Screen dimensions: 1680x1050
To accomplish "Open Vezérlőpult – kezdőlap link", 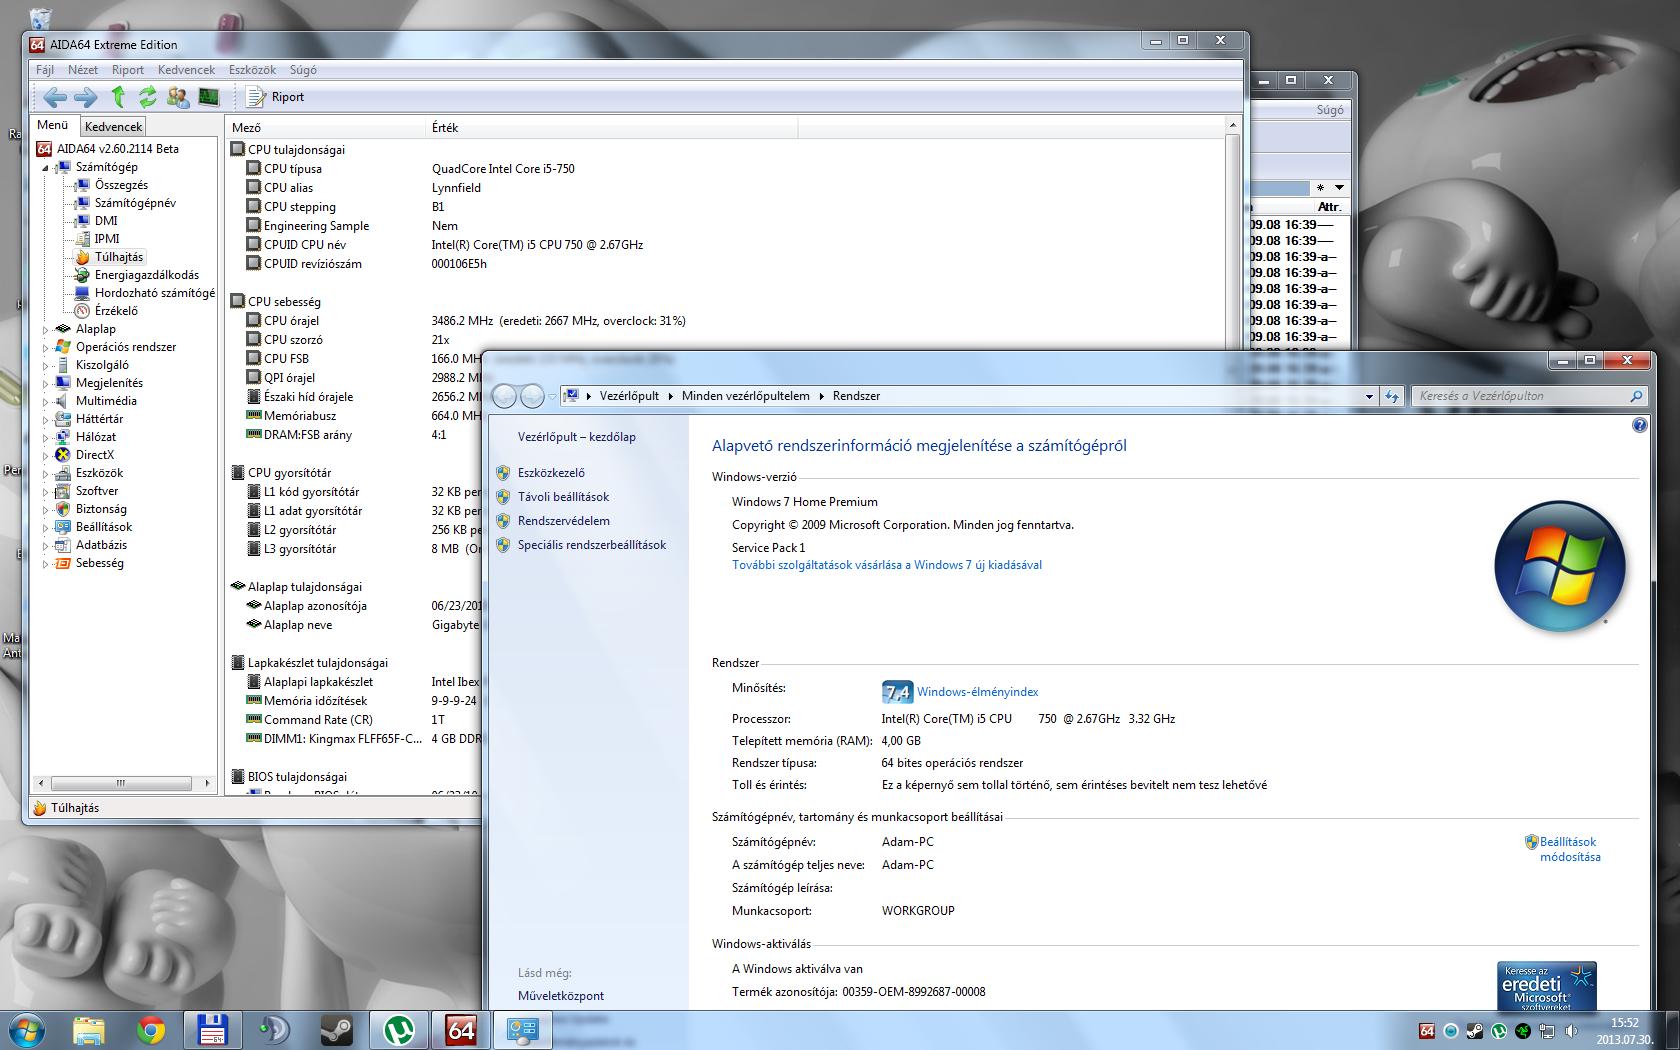I will click(576, 437).
